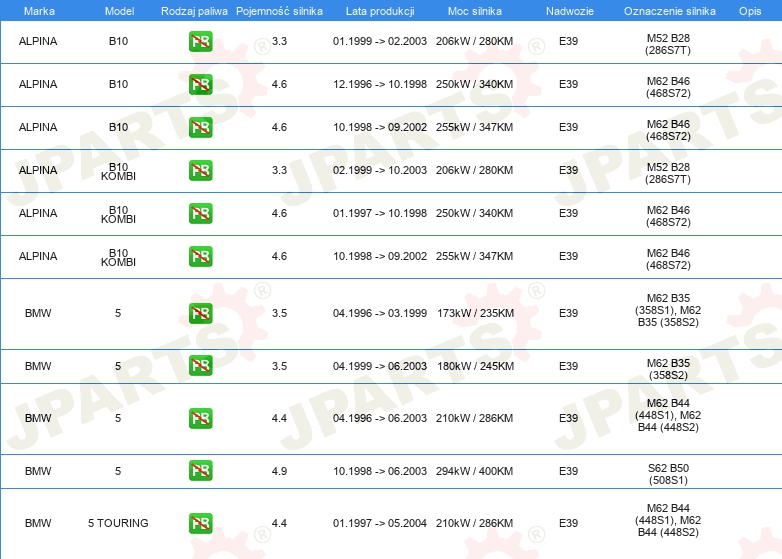Screen dimensions: 782x559
Task: Click the 5 TOURING model cell
Action: (118, 523)
